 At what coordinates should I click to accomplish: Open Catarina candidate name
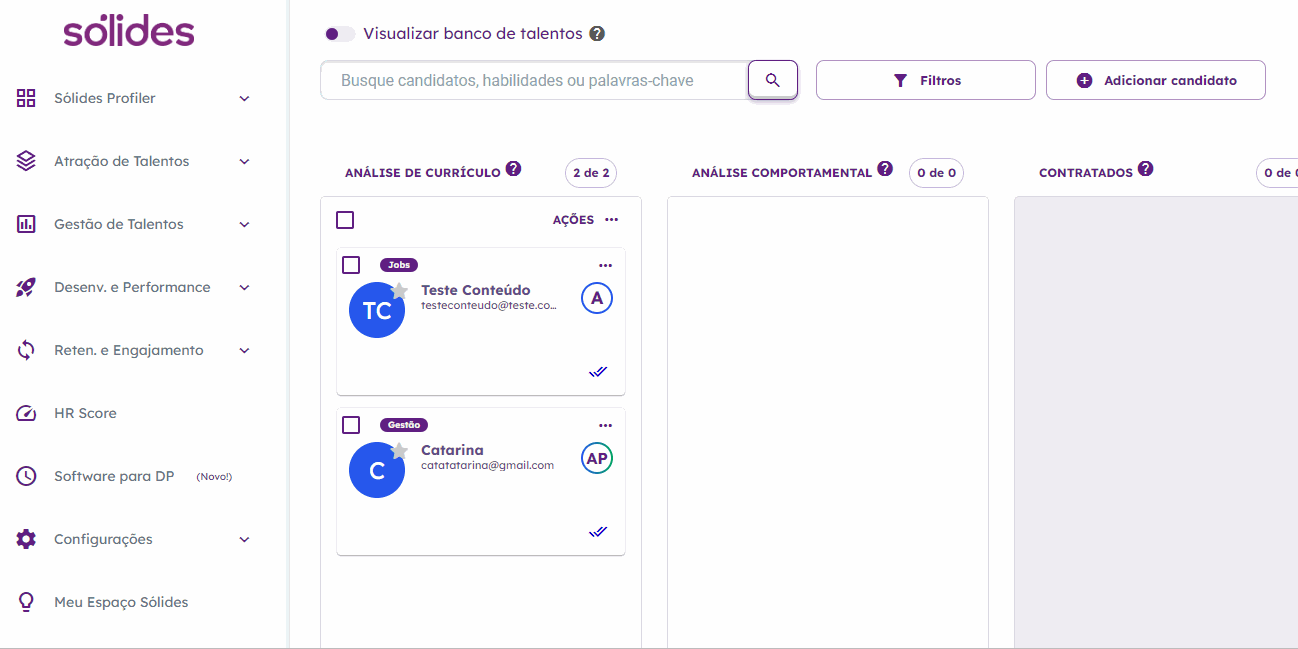click(x=452, y=450)
